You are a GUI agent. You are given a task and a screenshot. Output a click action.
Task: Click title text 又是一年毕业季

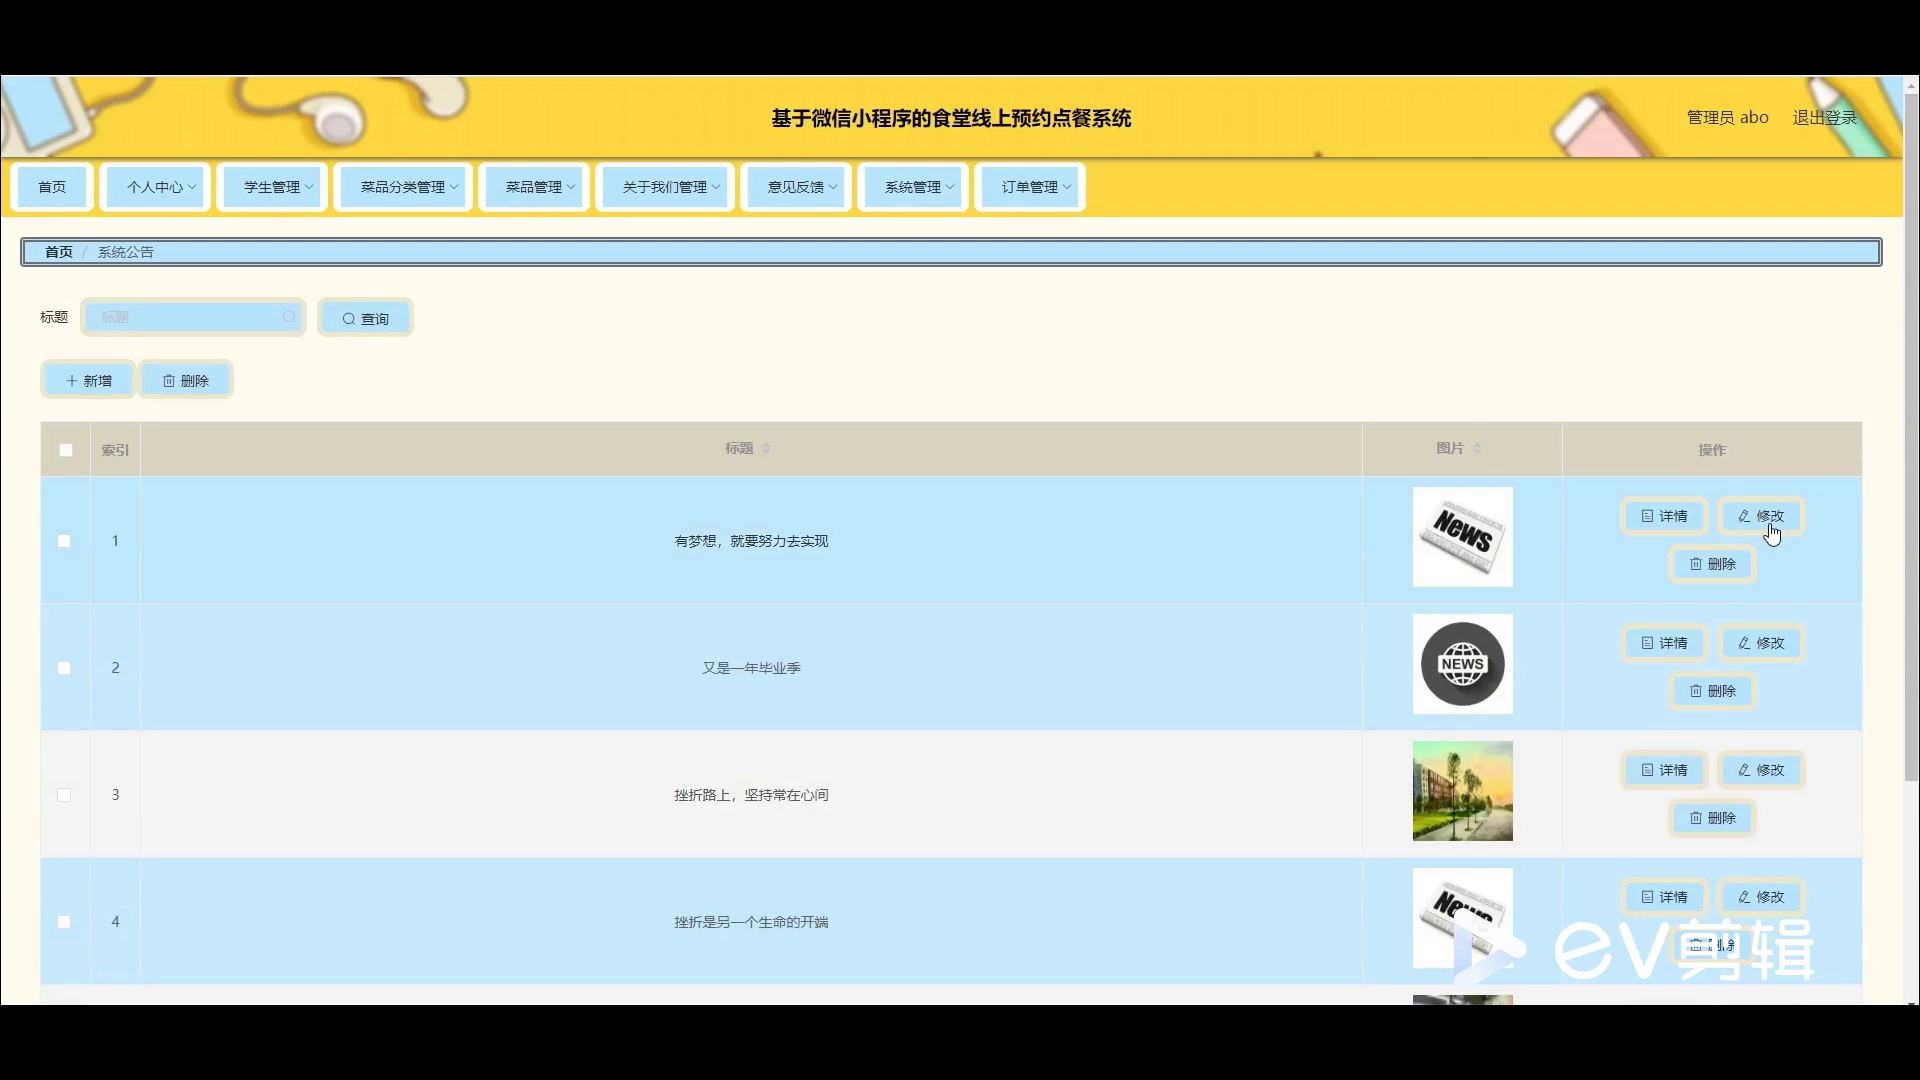[x=751, y=668]
